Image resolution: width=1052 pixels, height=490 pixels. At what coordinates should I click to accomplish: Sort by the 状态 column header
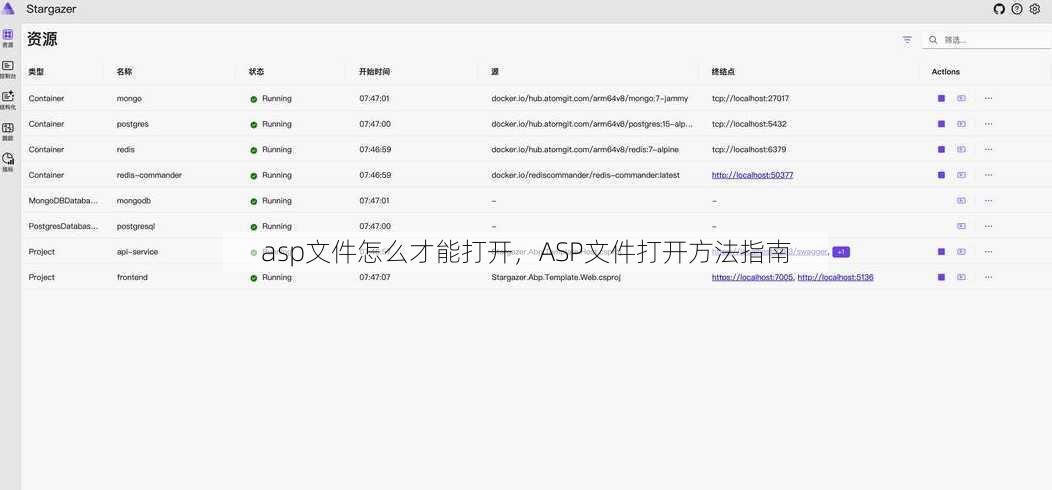coord(256,71)
